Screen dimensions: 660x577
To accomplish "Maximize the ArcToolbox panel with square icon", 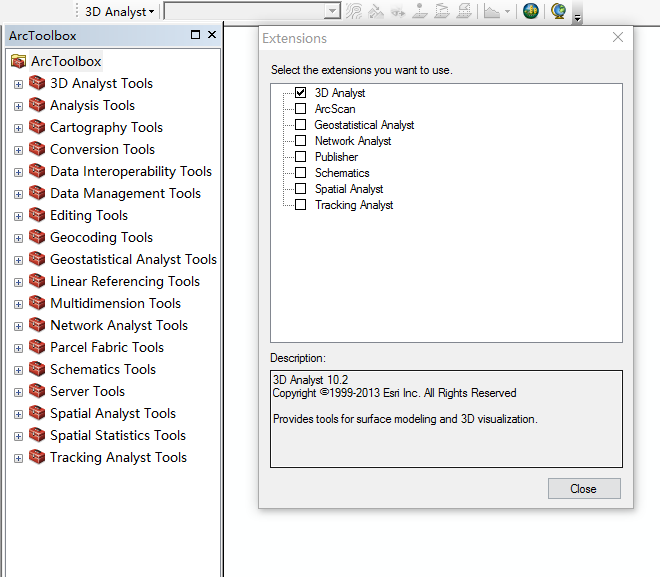I will pyautogui.click(x=195, y=35).
